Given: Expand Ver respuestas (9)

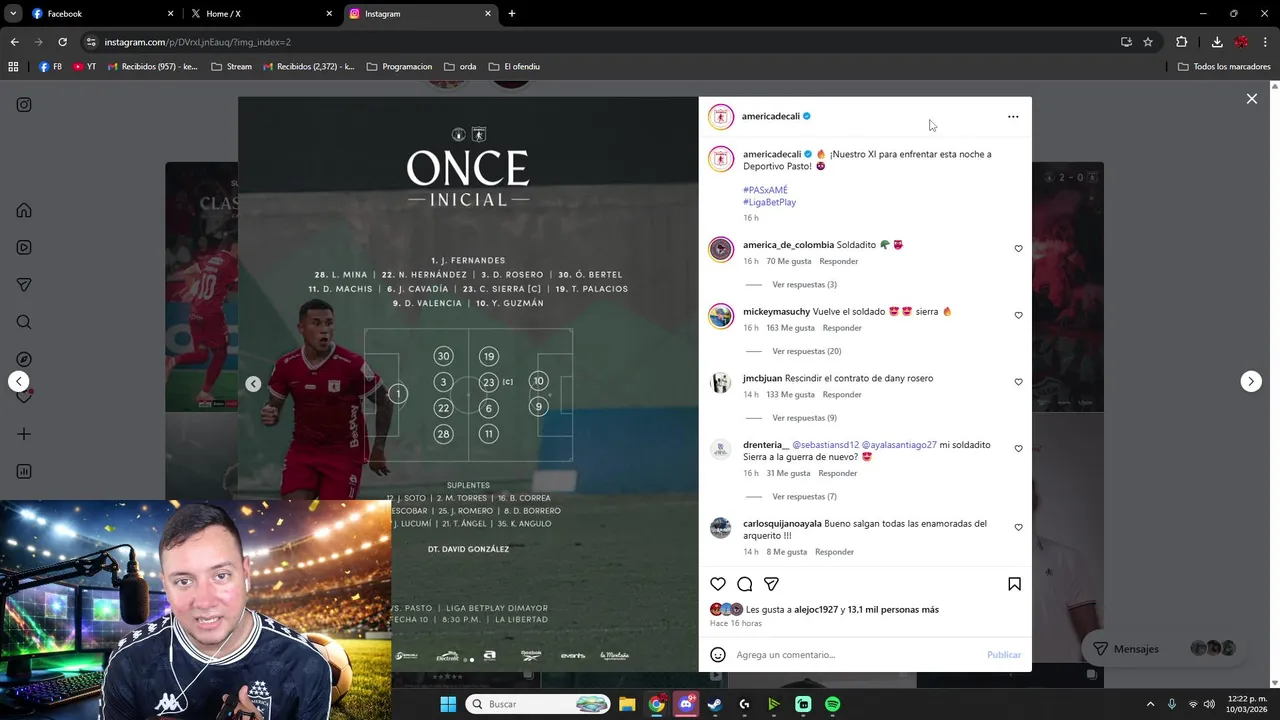Looking at the screenshot, I should (x=804, y=418).
